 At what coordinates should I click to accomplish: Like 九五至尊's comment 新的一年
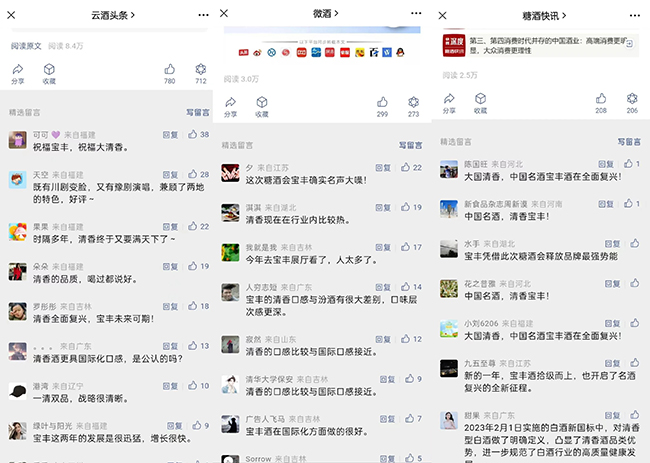635,363
